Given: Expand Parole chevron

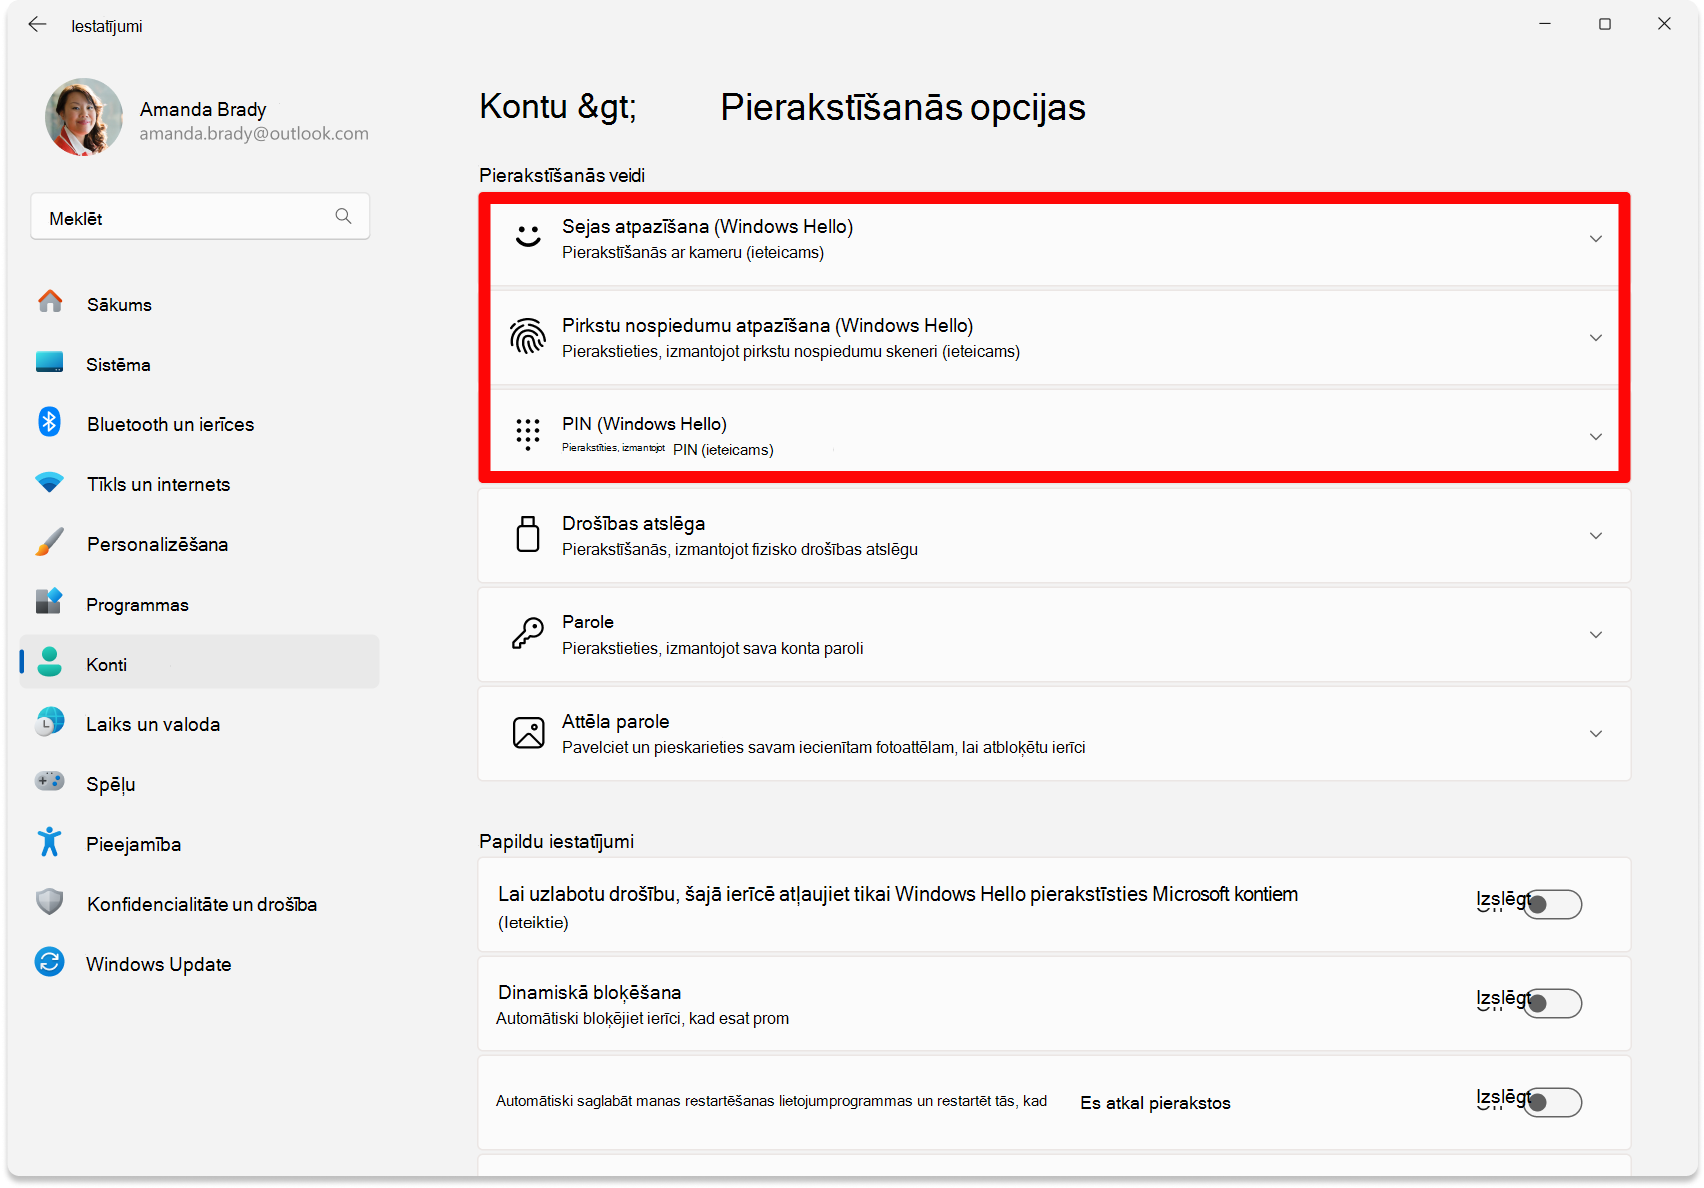Looking at the screenshot, I should click(1595, 634).
